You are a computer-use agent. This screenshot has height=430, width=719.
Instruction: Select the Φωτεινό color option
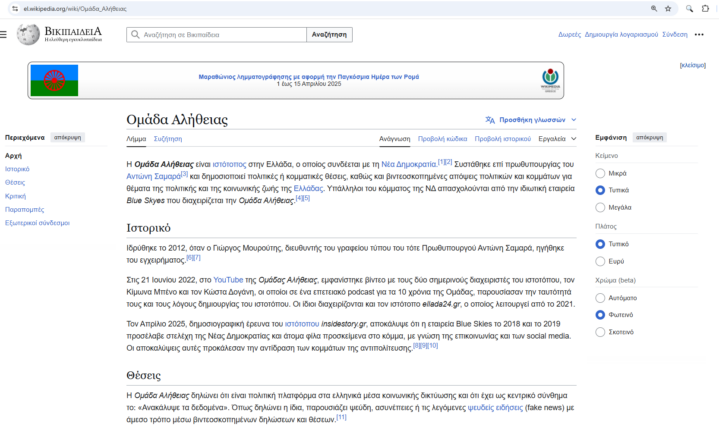point(600,315)
